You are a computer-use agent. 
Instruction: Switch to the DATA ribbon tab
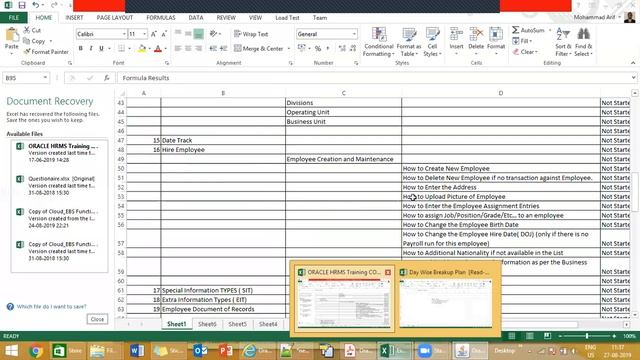tap(196, 18)
